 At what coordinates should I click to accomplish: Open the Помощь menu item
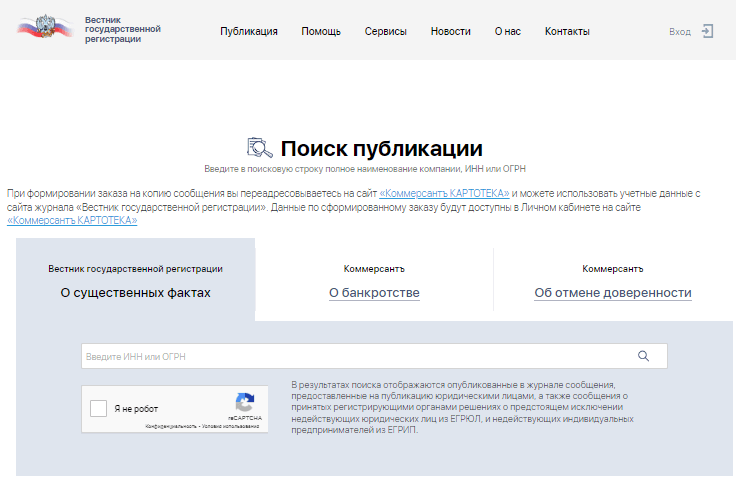coord(321,31)
